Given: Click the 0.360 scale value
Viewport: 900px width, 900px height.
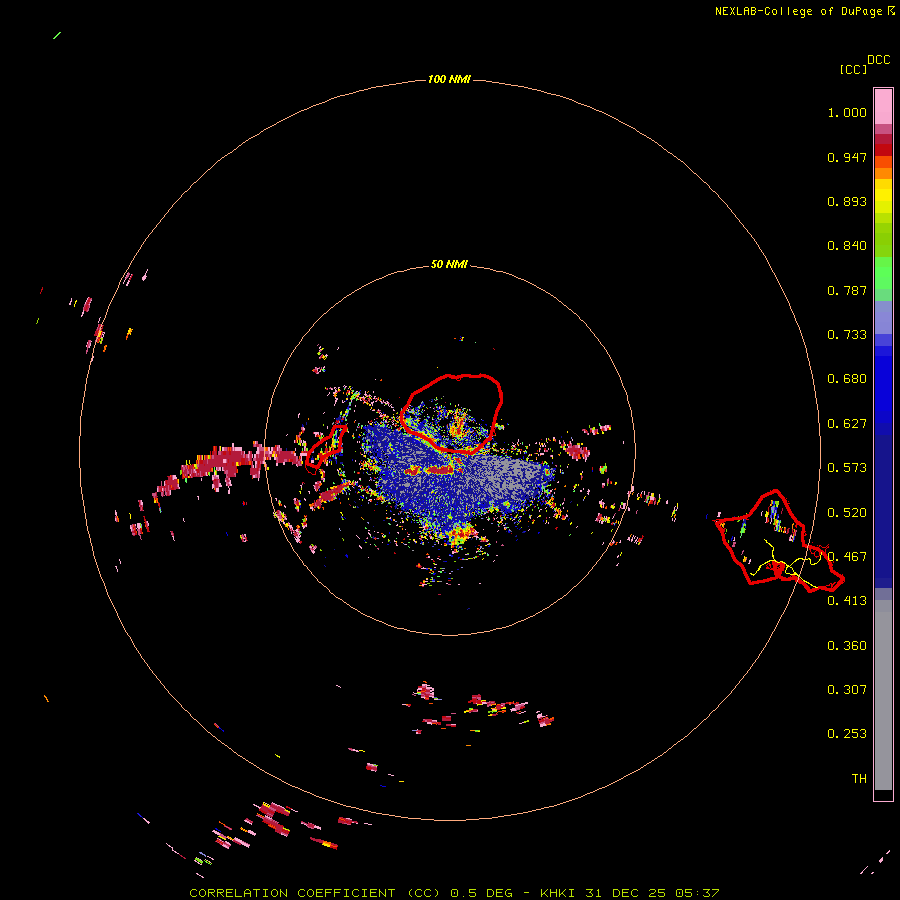Looking at the screenshot, I should pos(847,646).
